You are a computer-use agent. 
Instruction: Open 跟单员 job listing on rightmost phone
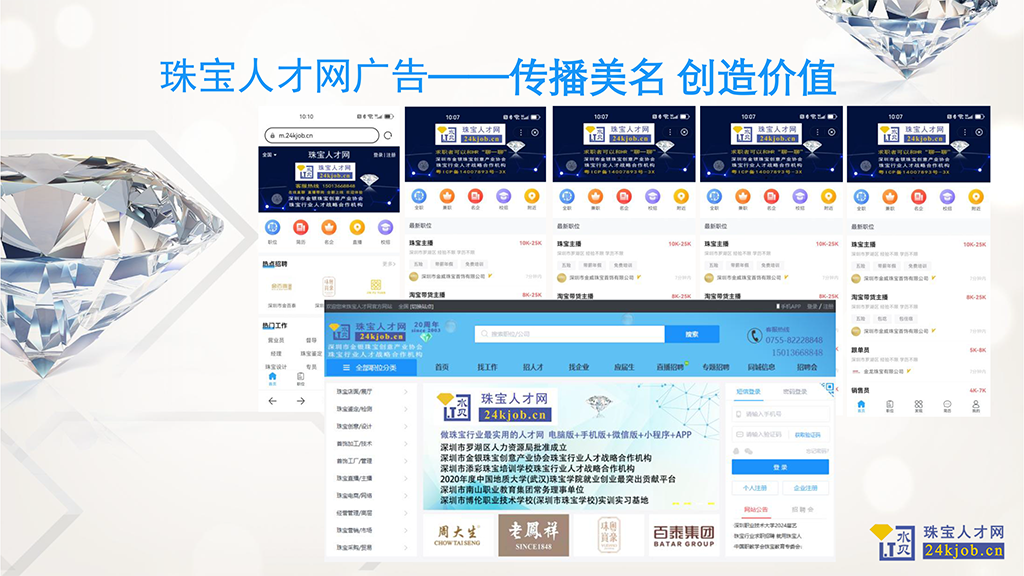coord(918,361)
